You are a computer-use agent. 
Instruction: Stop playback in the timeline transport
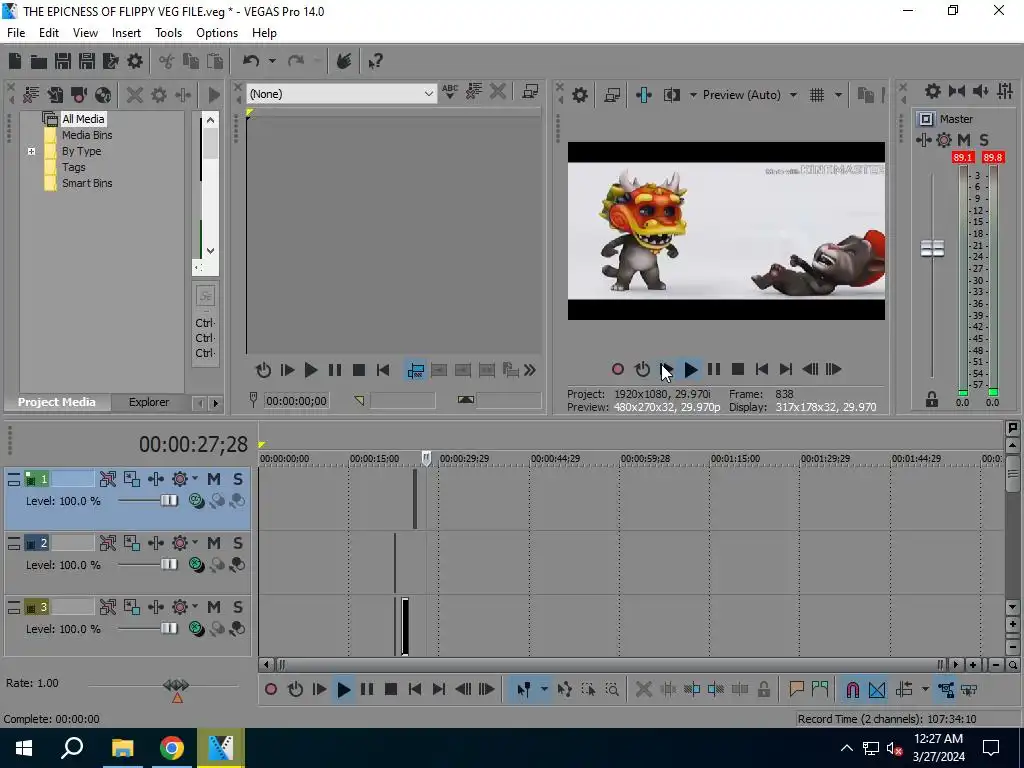(x=391, y=690)
